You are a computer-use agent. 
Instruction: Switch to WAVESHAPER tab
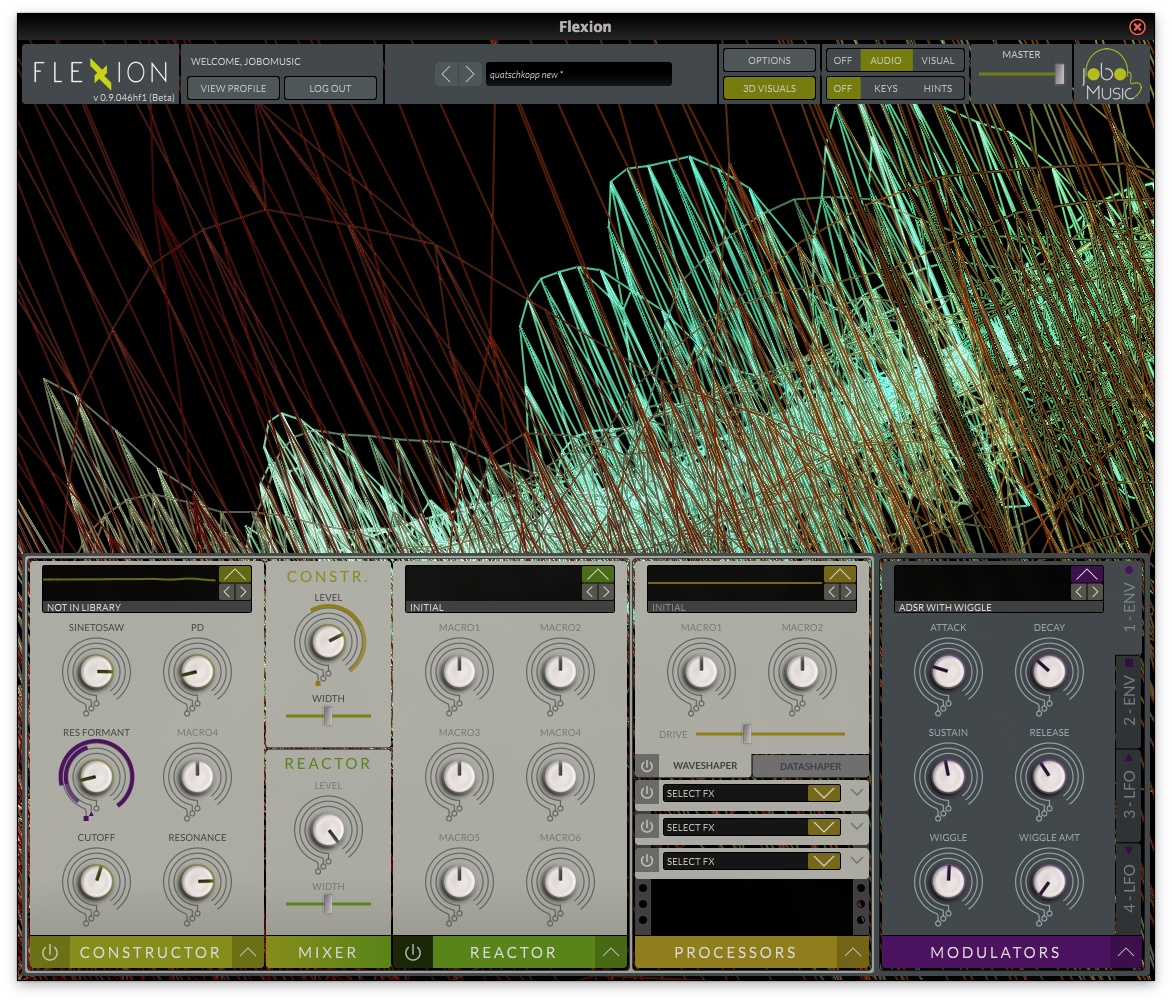pos(705,766)
